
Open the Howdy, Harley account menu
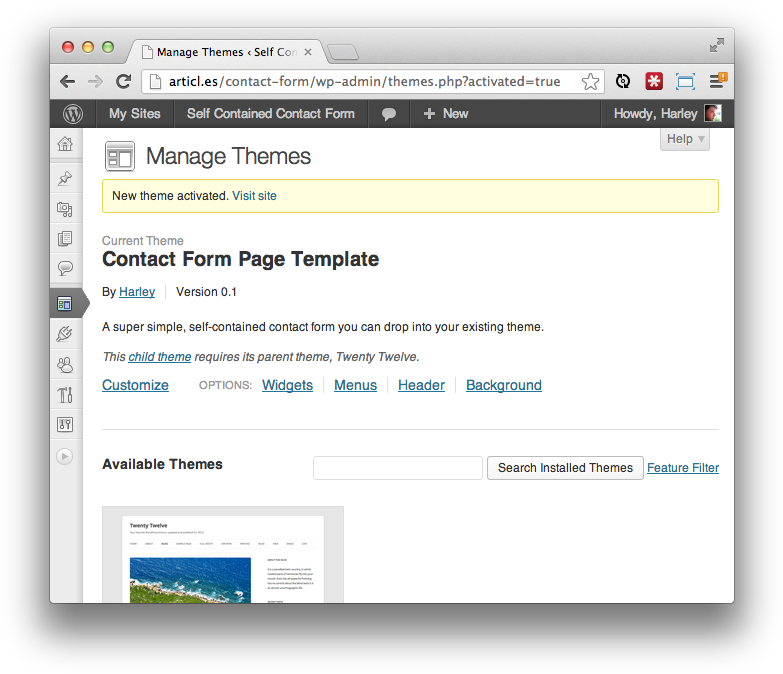(667, 114)
